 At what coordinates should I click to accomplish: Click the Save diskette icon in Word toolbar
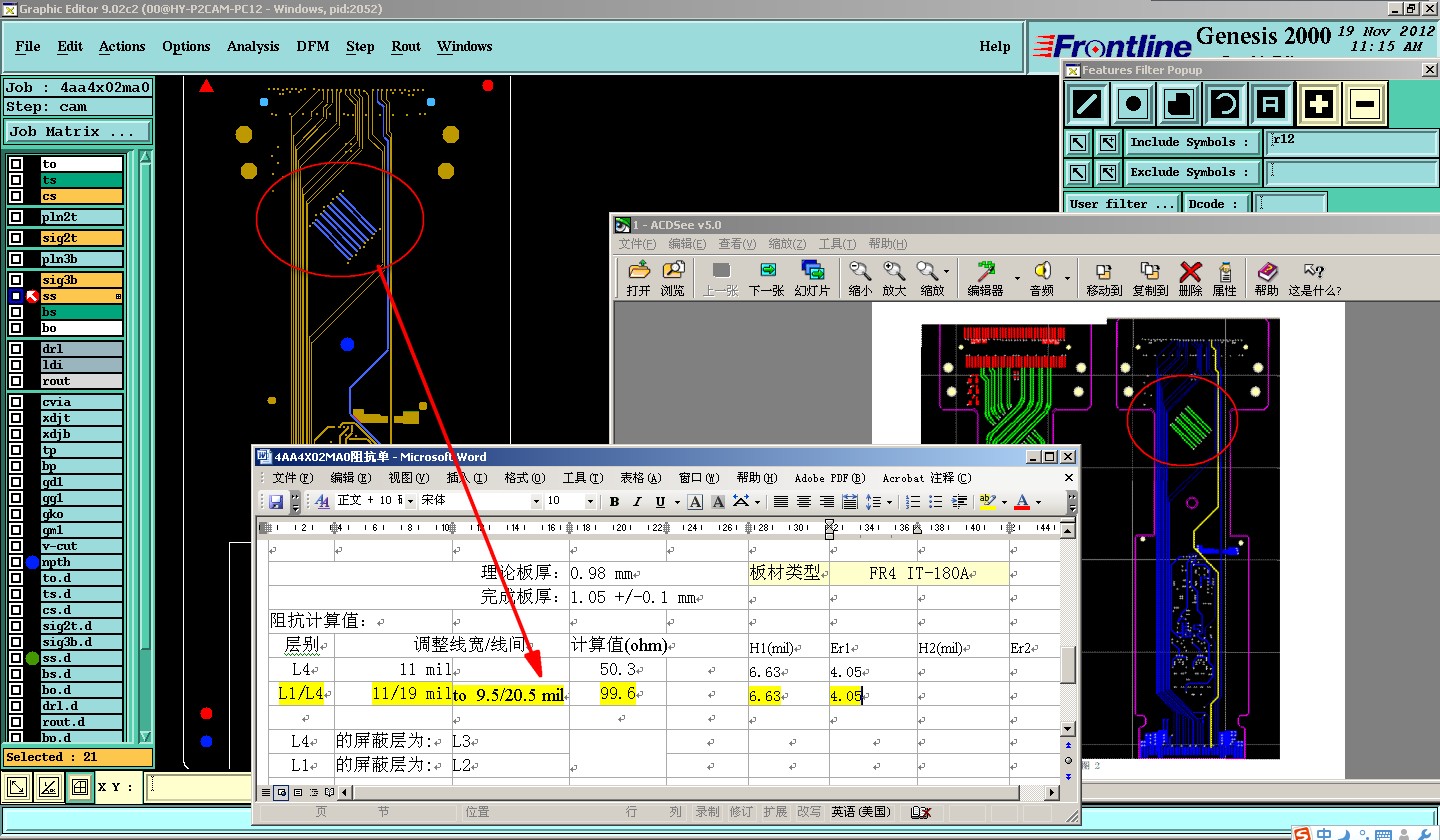tap(276, 501)
